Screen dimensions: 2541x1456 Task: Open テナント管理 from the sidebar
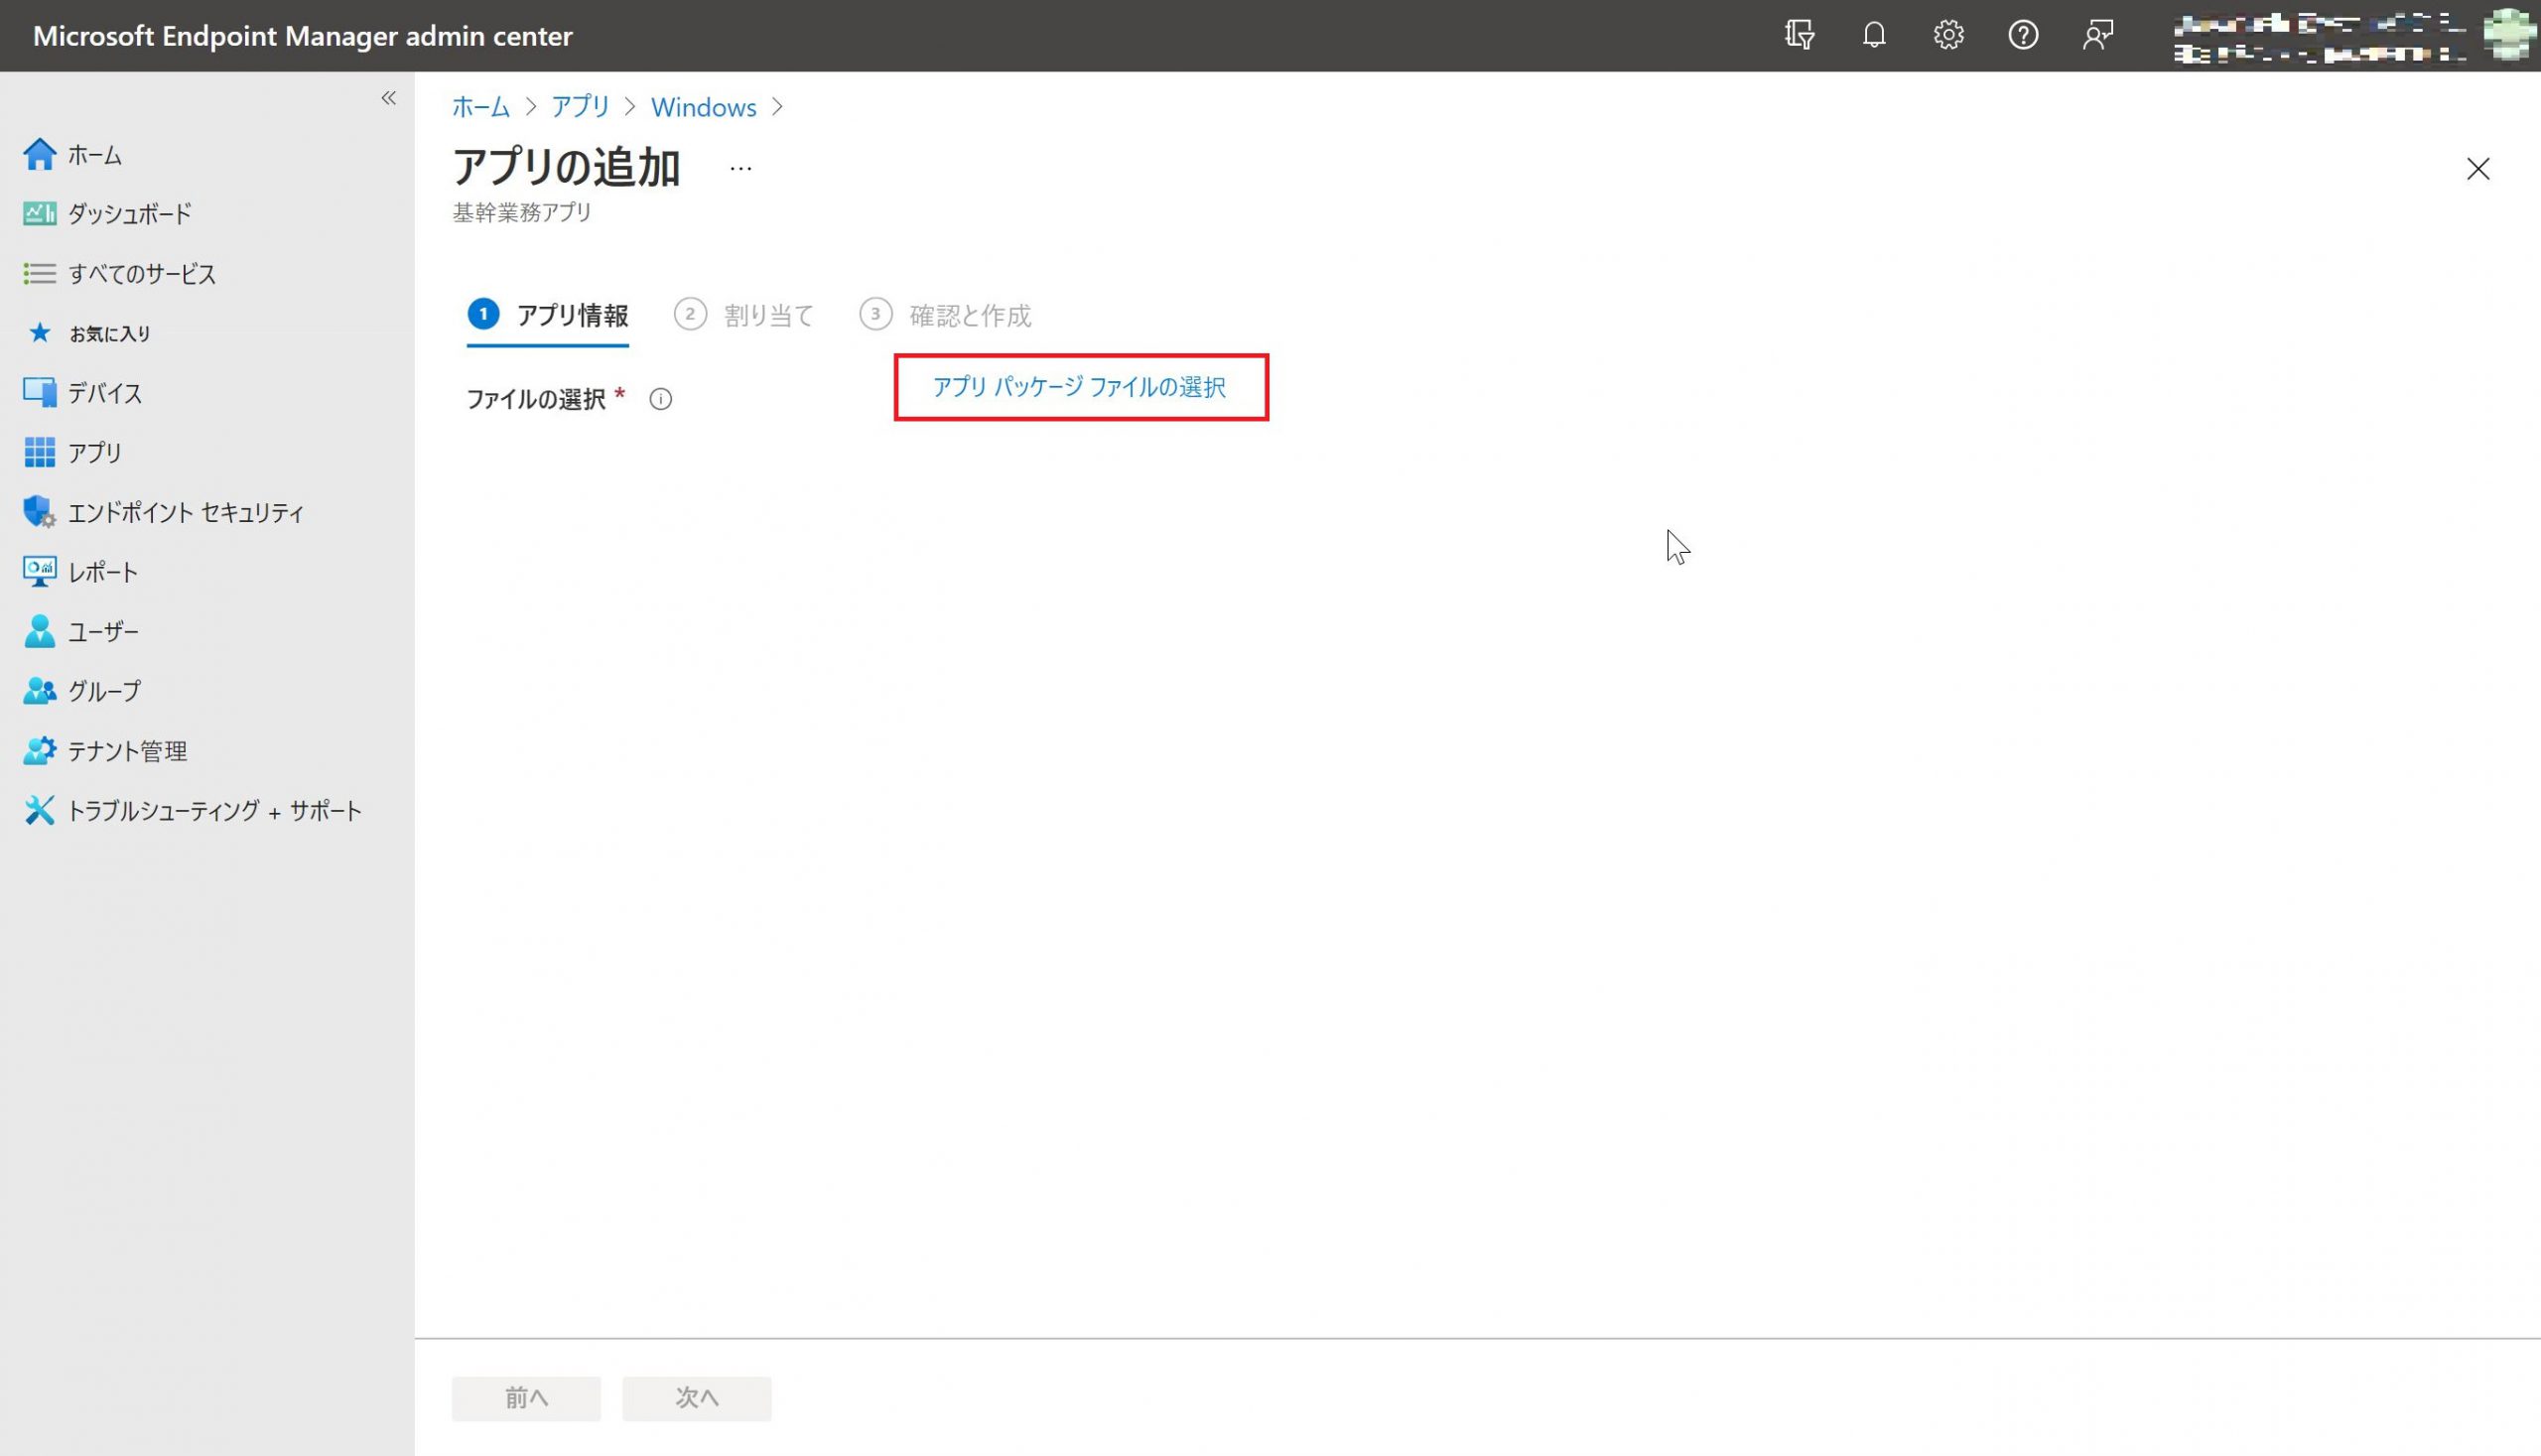click(126, 751)
